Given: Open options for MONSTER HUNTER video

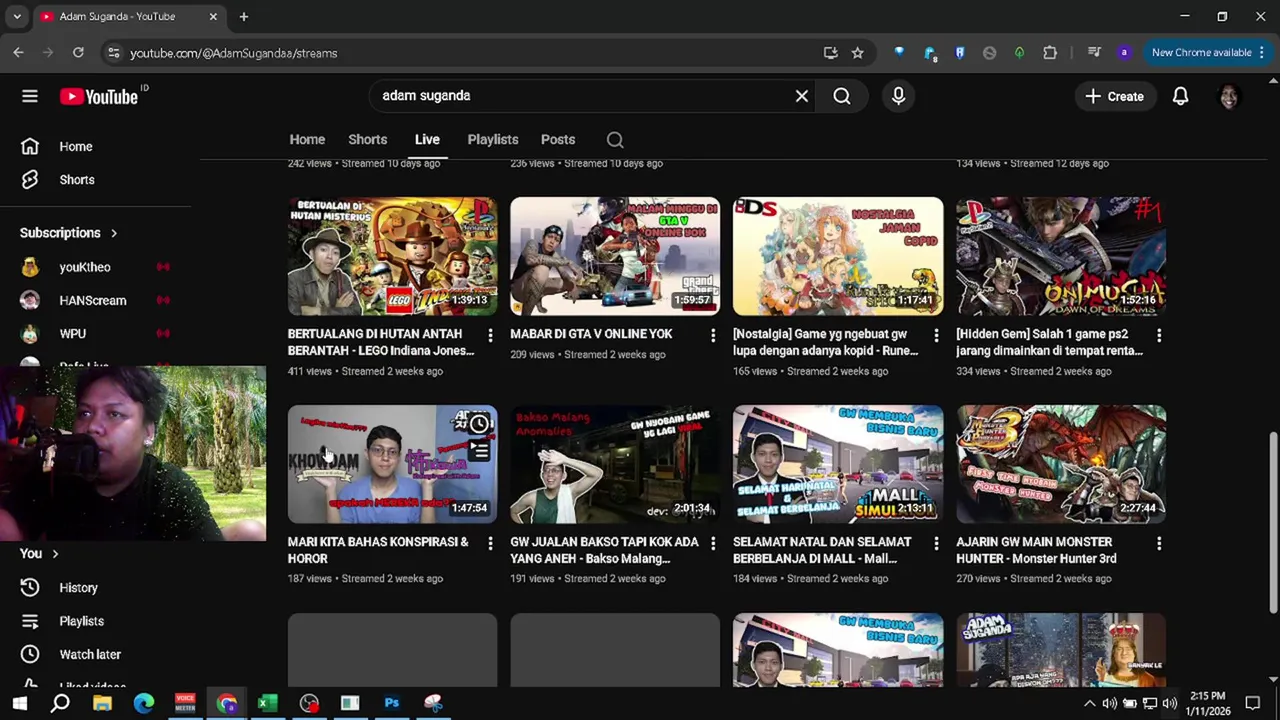Looking at the screenshot, I should pyautogui.click(x=1159, y=543).
